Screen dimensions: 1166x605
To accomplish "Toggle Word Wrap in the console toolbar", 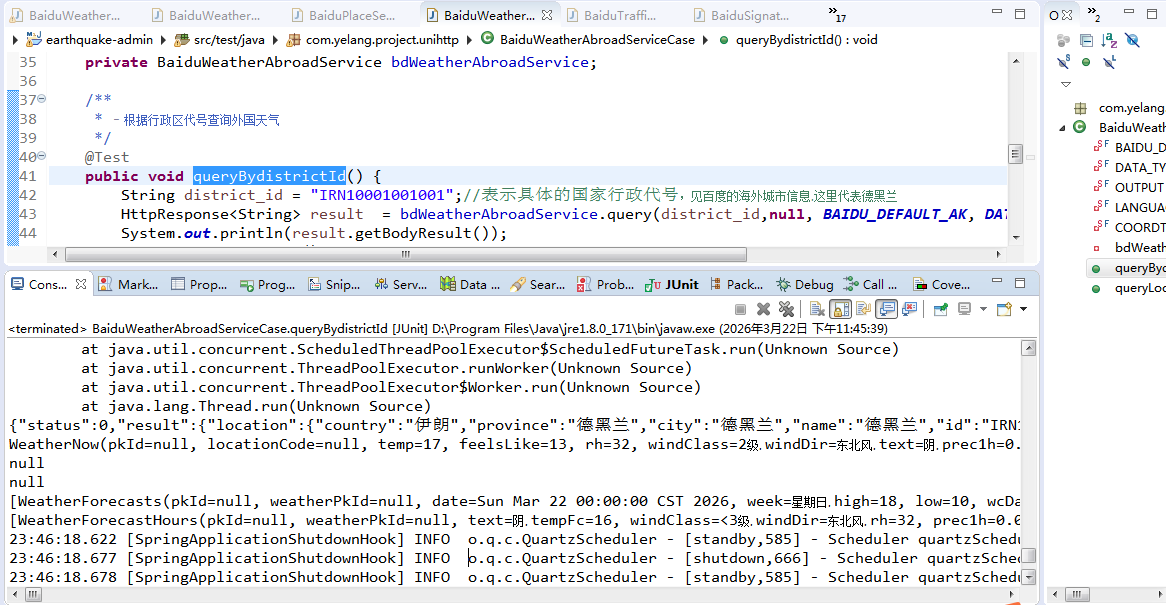I will pyautogui.click(x=863, y=308).
